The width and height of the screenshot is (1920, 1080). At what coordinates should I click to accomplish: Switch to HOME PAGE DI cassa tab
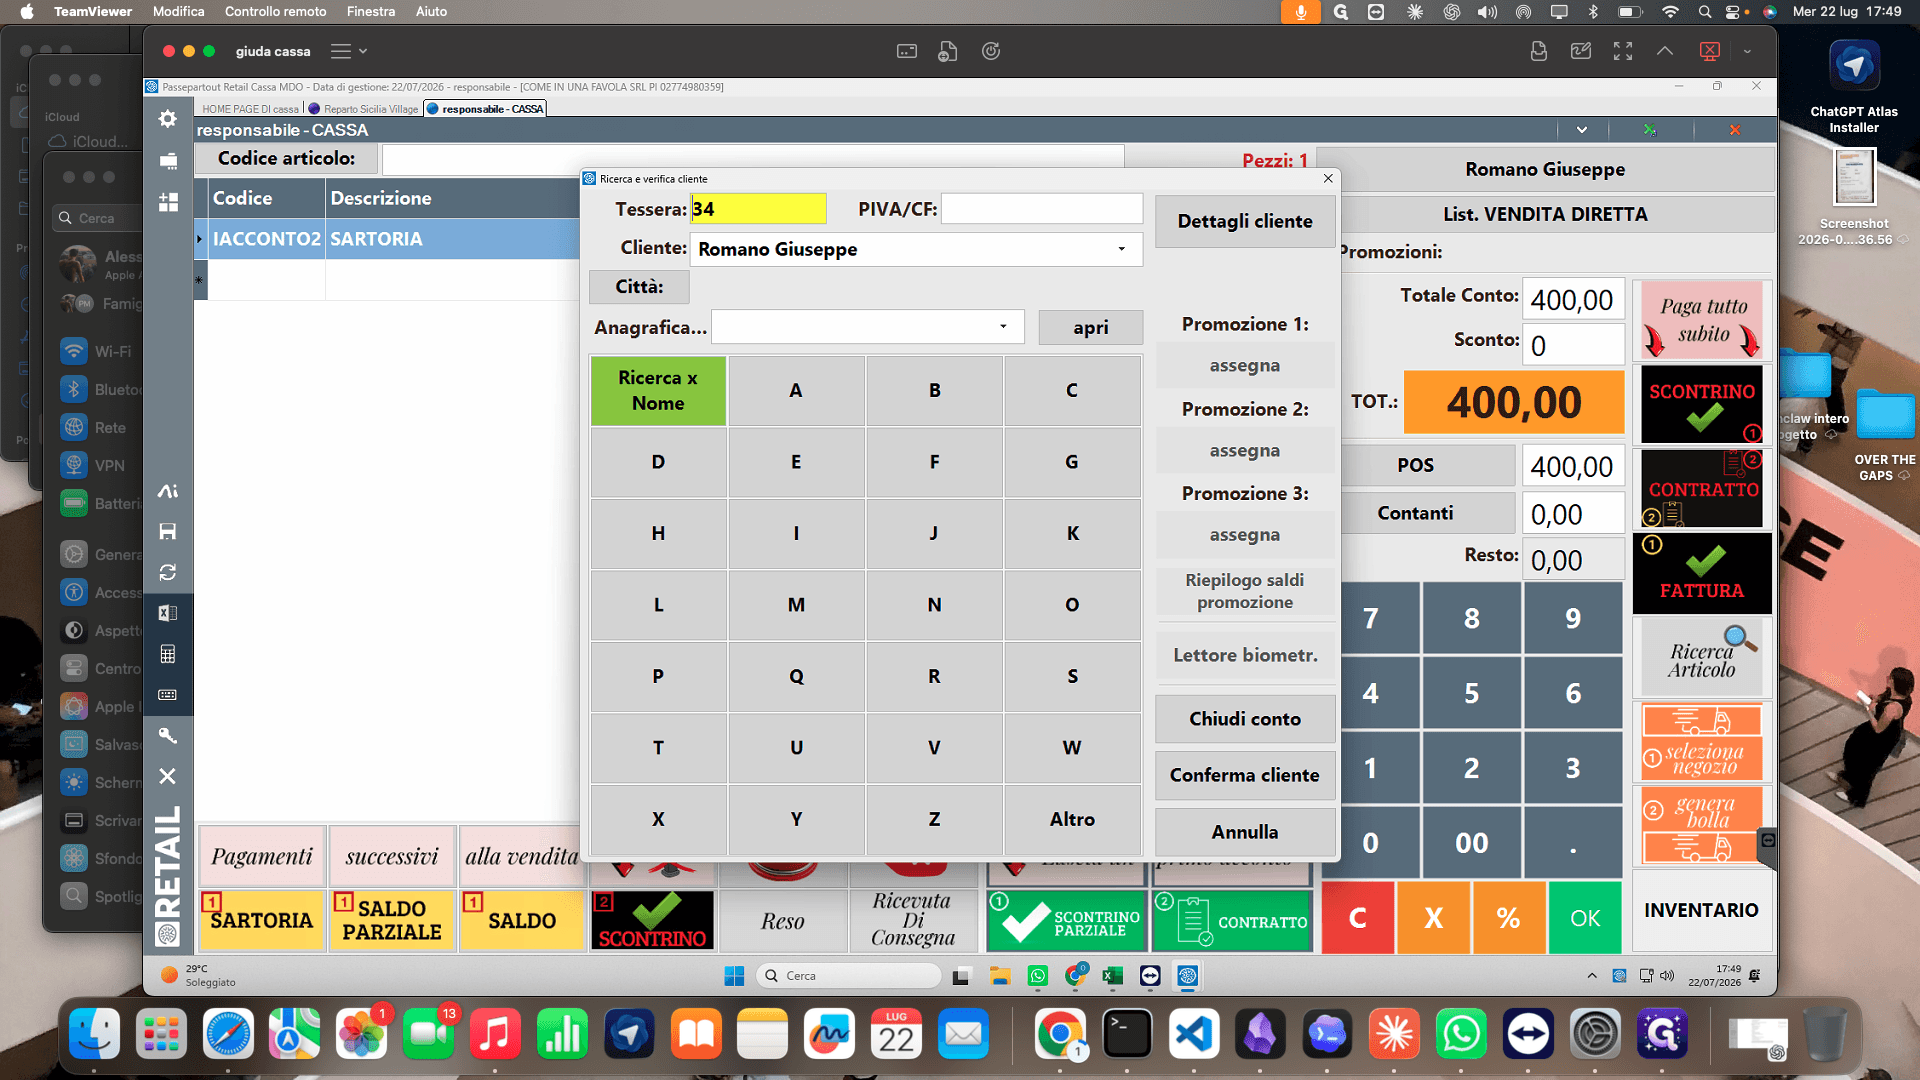250,109
